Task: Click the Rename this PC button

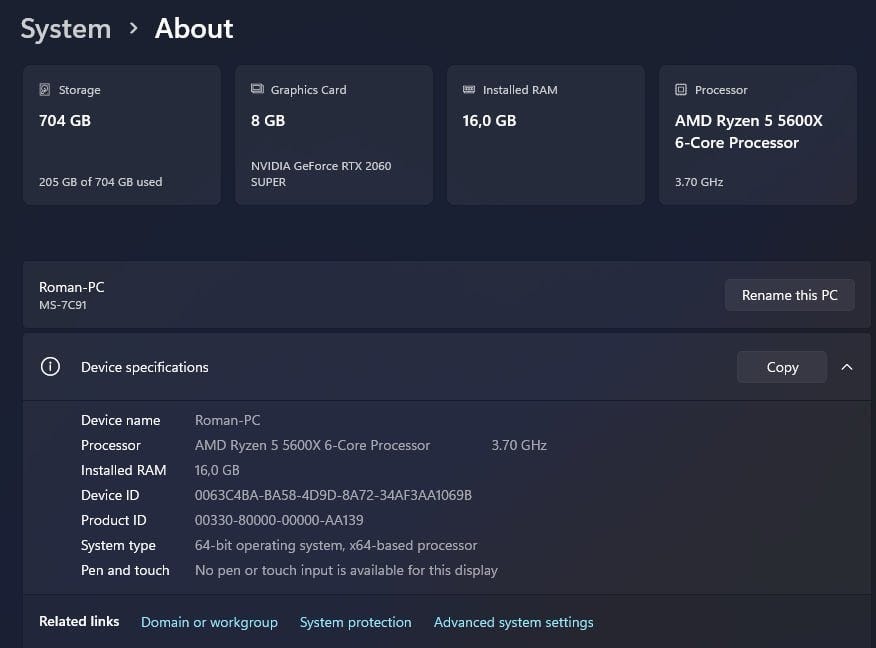Action: (x=789, y=295)
